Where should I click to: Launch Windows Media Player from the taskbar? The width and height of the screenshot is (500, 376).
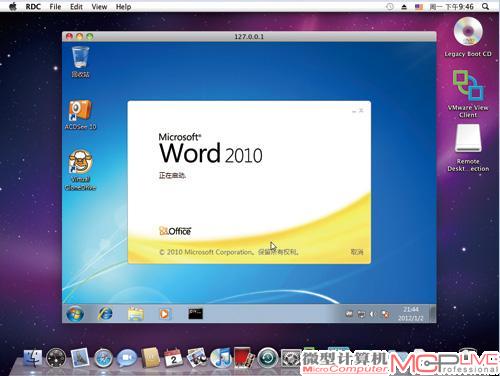tap(164, 314)
